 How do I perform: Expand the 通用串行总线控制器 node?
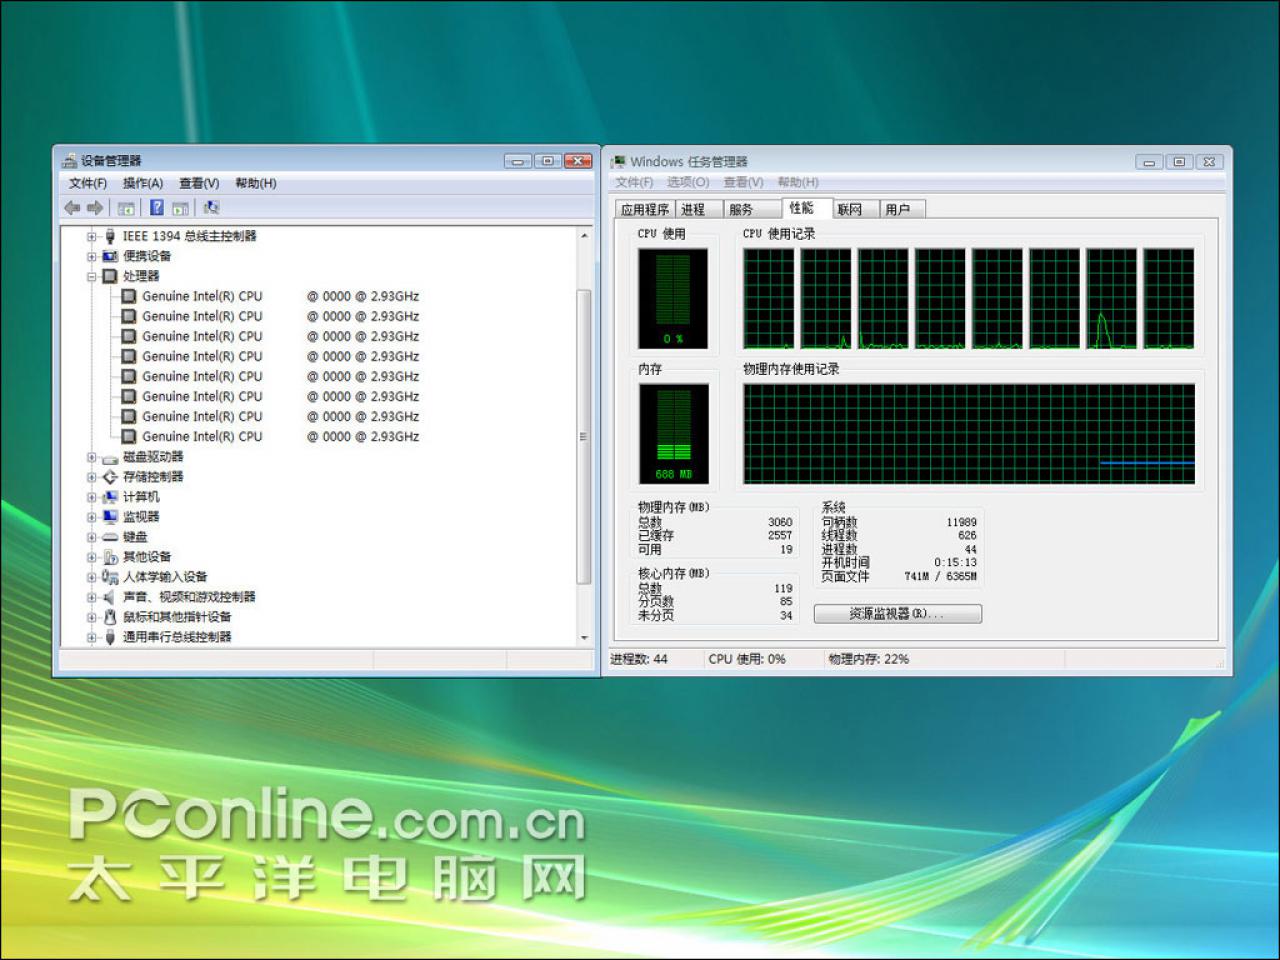[x=92, y=637]
